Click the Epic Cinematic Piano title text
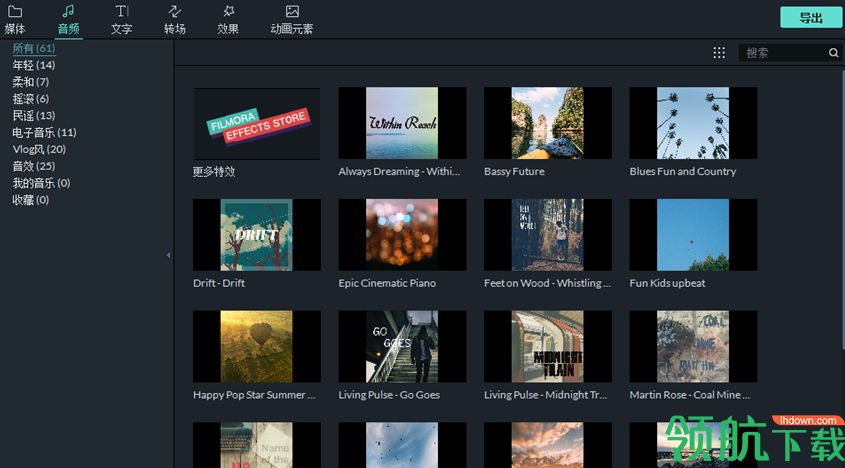845x468 pixels. click(x=387, y=283)
